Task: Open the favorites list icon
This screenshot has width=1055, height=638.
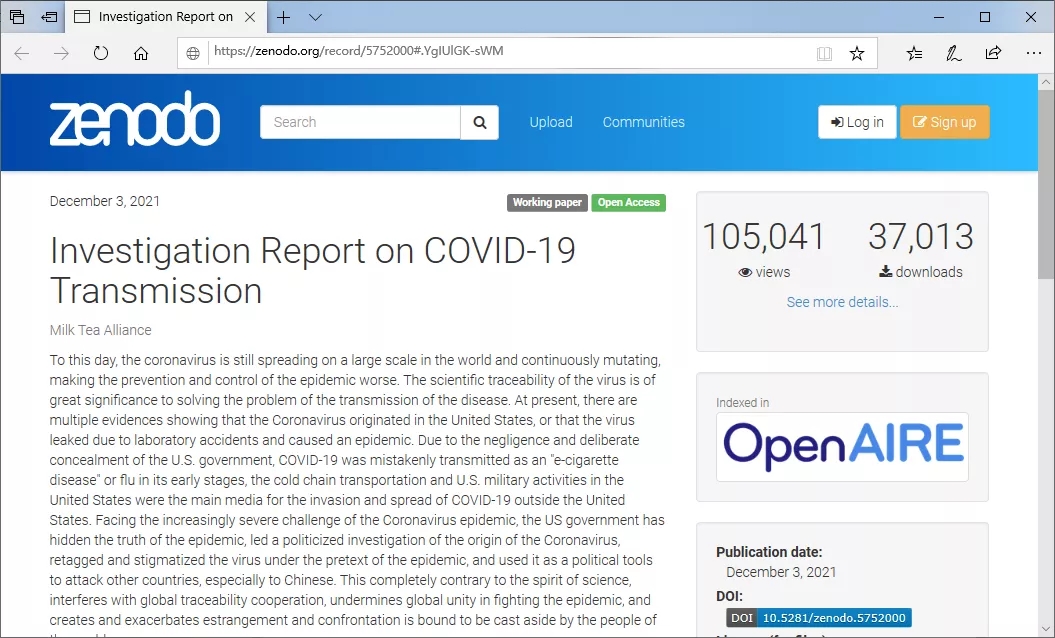Action: coord(914,54)
